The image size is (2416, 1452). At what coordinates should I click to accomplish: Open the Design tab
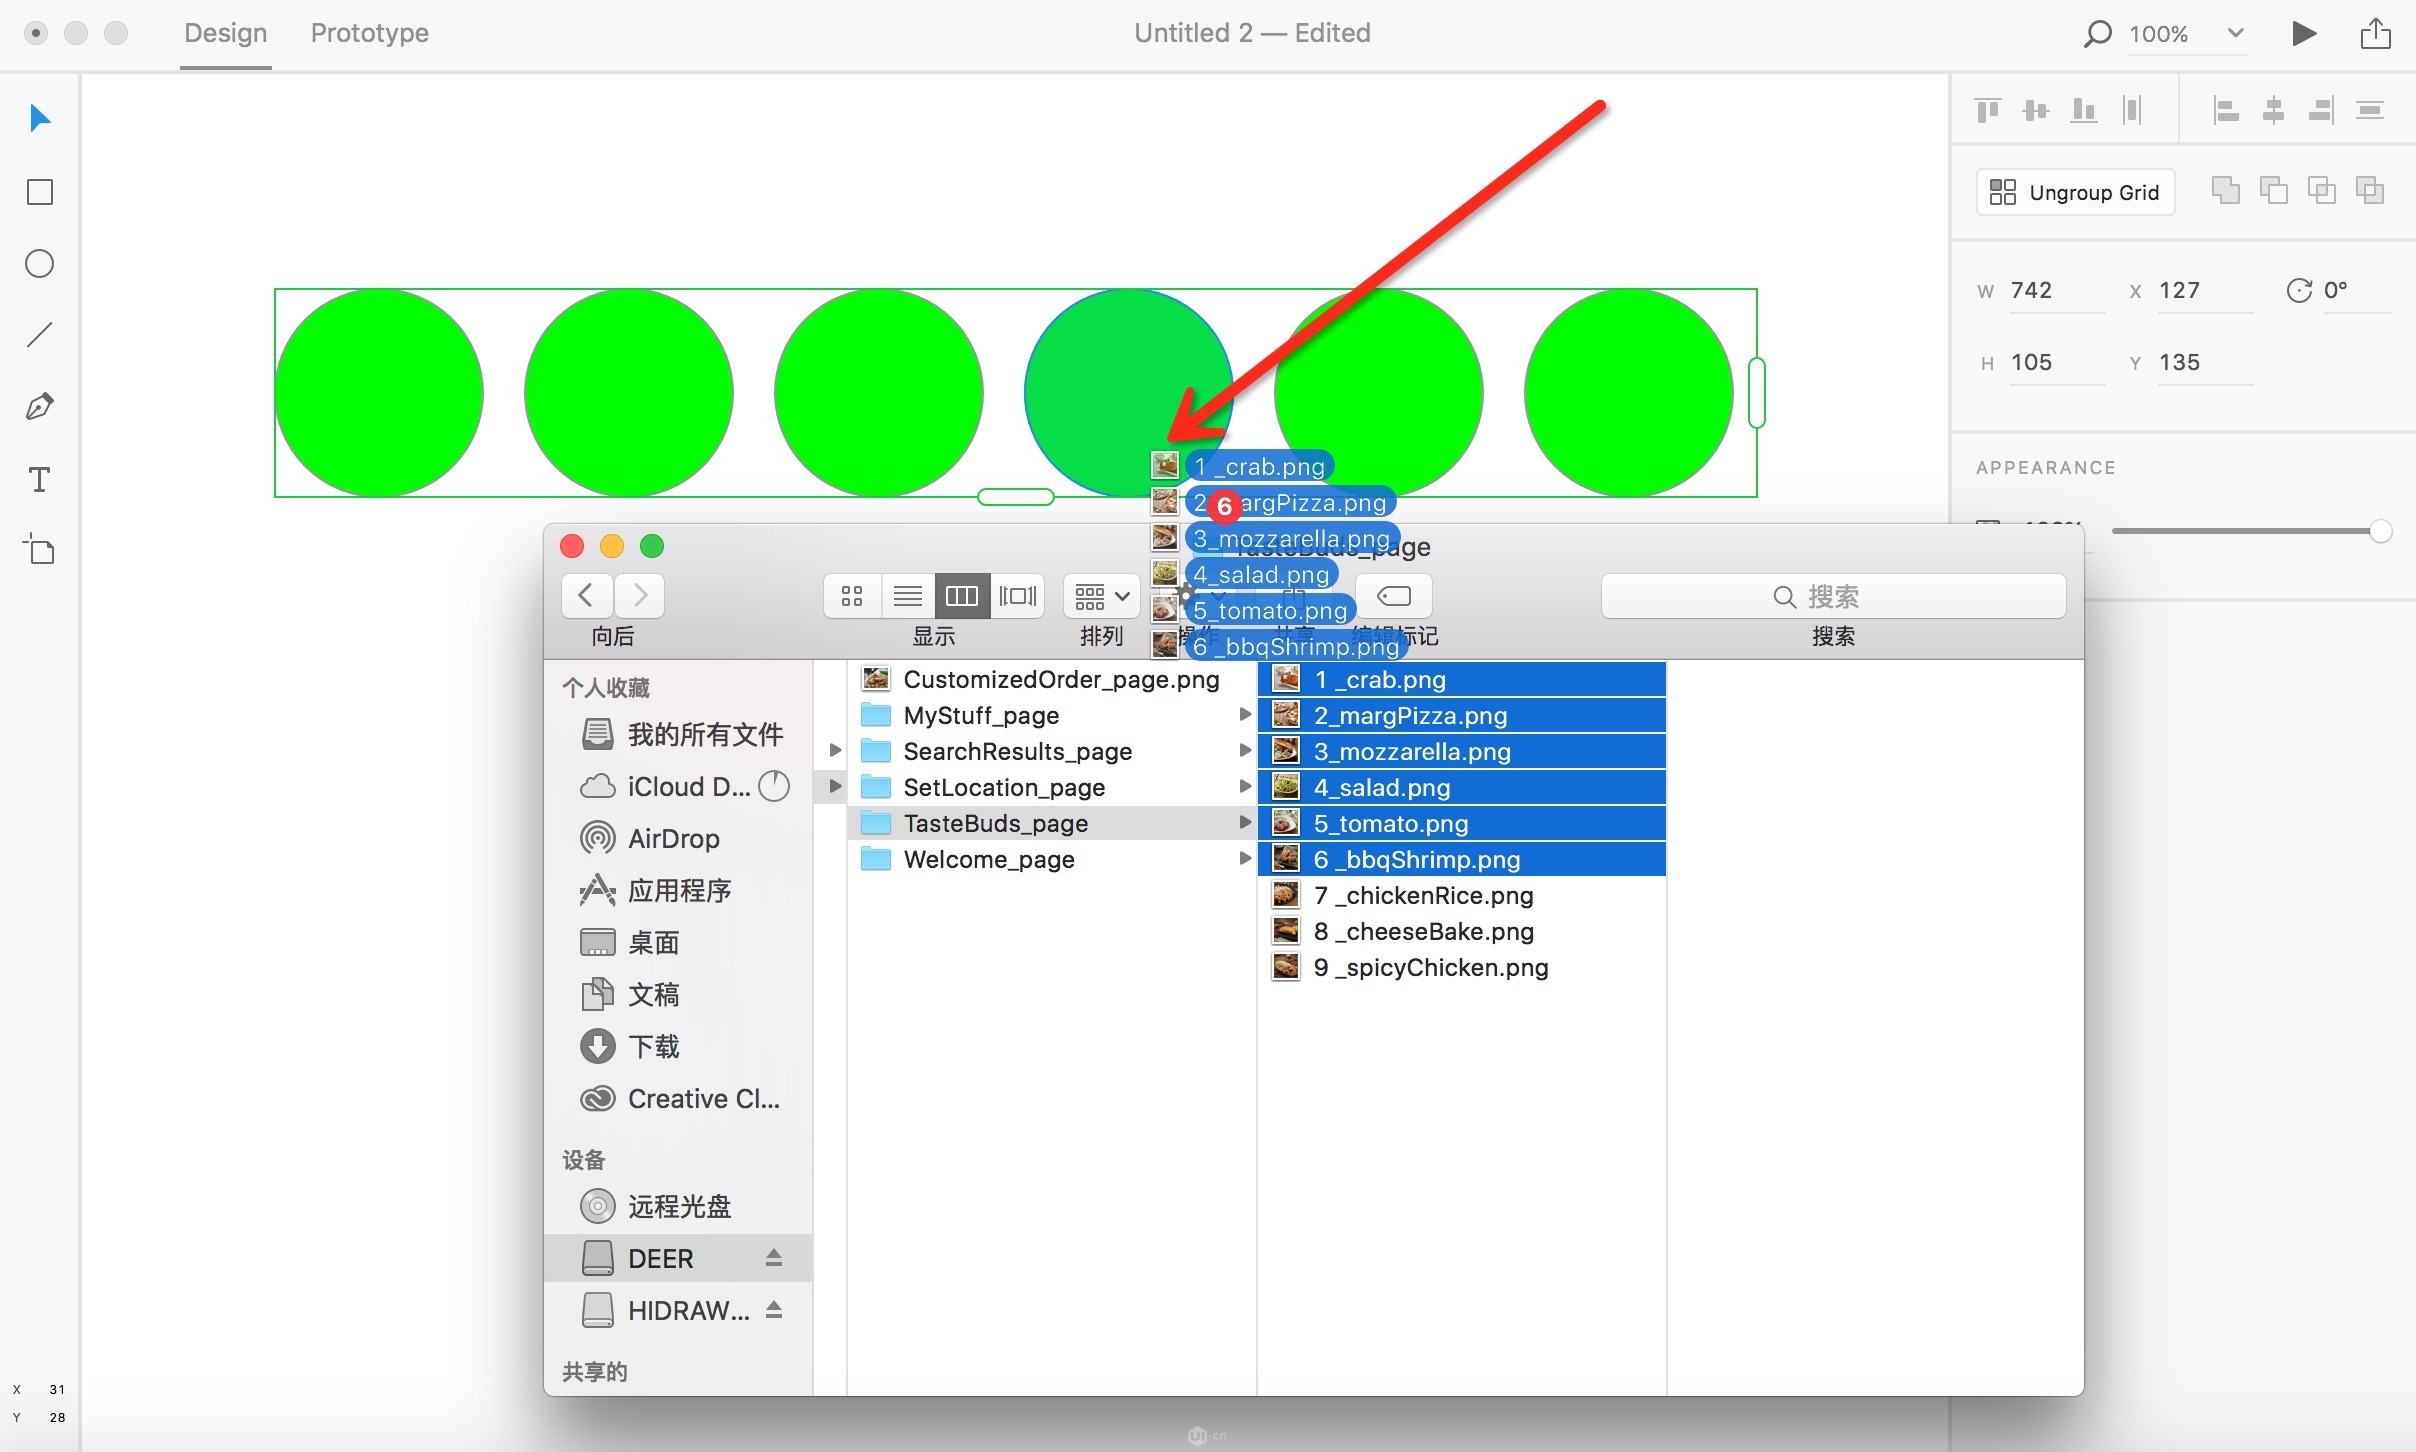(225, 33)
